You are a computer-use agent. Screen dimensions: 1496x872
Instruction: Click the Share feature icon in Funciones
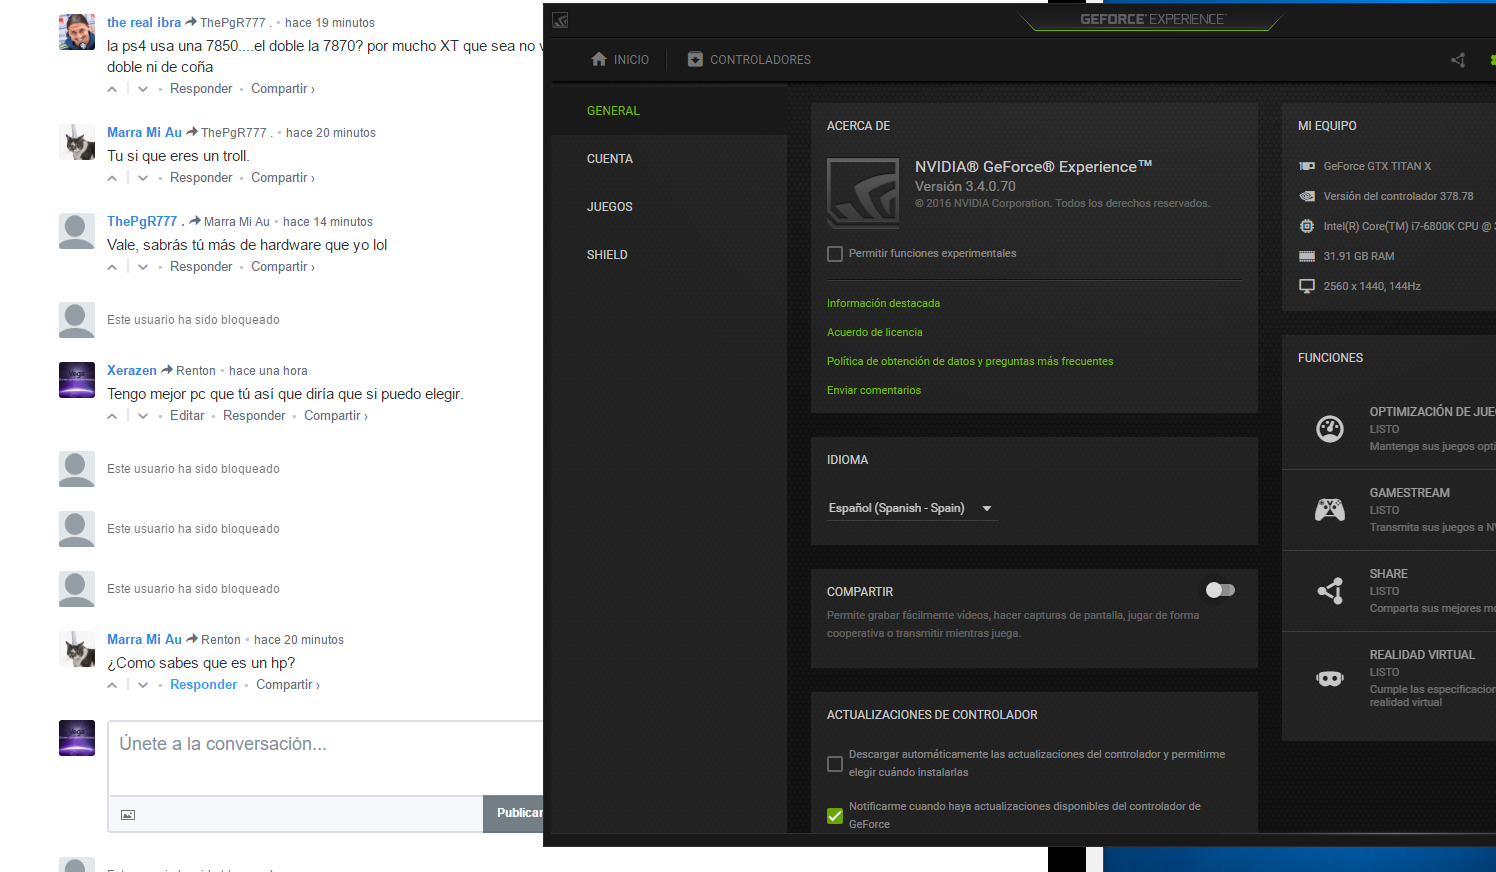[x=1330, y=591]
